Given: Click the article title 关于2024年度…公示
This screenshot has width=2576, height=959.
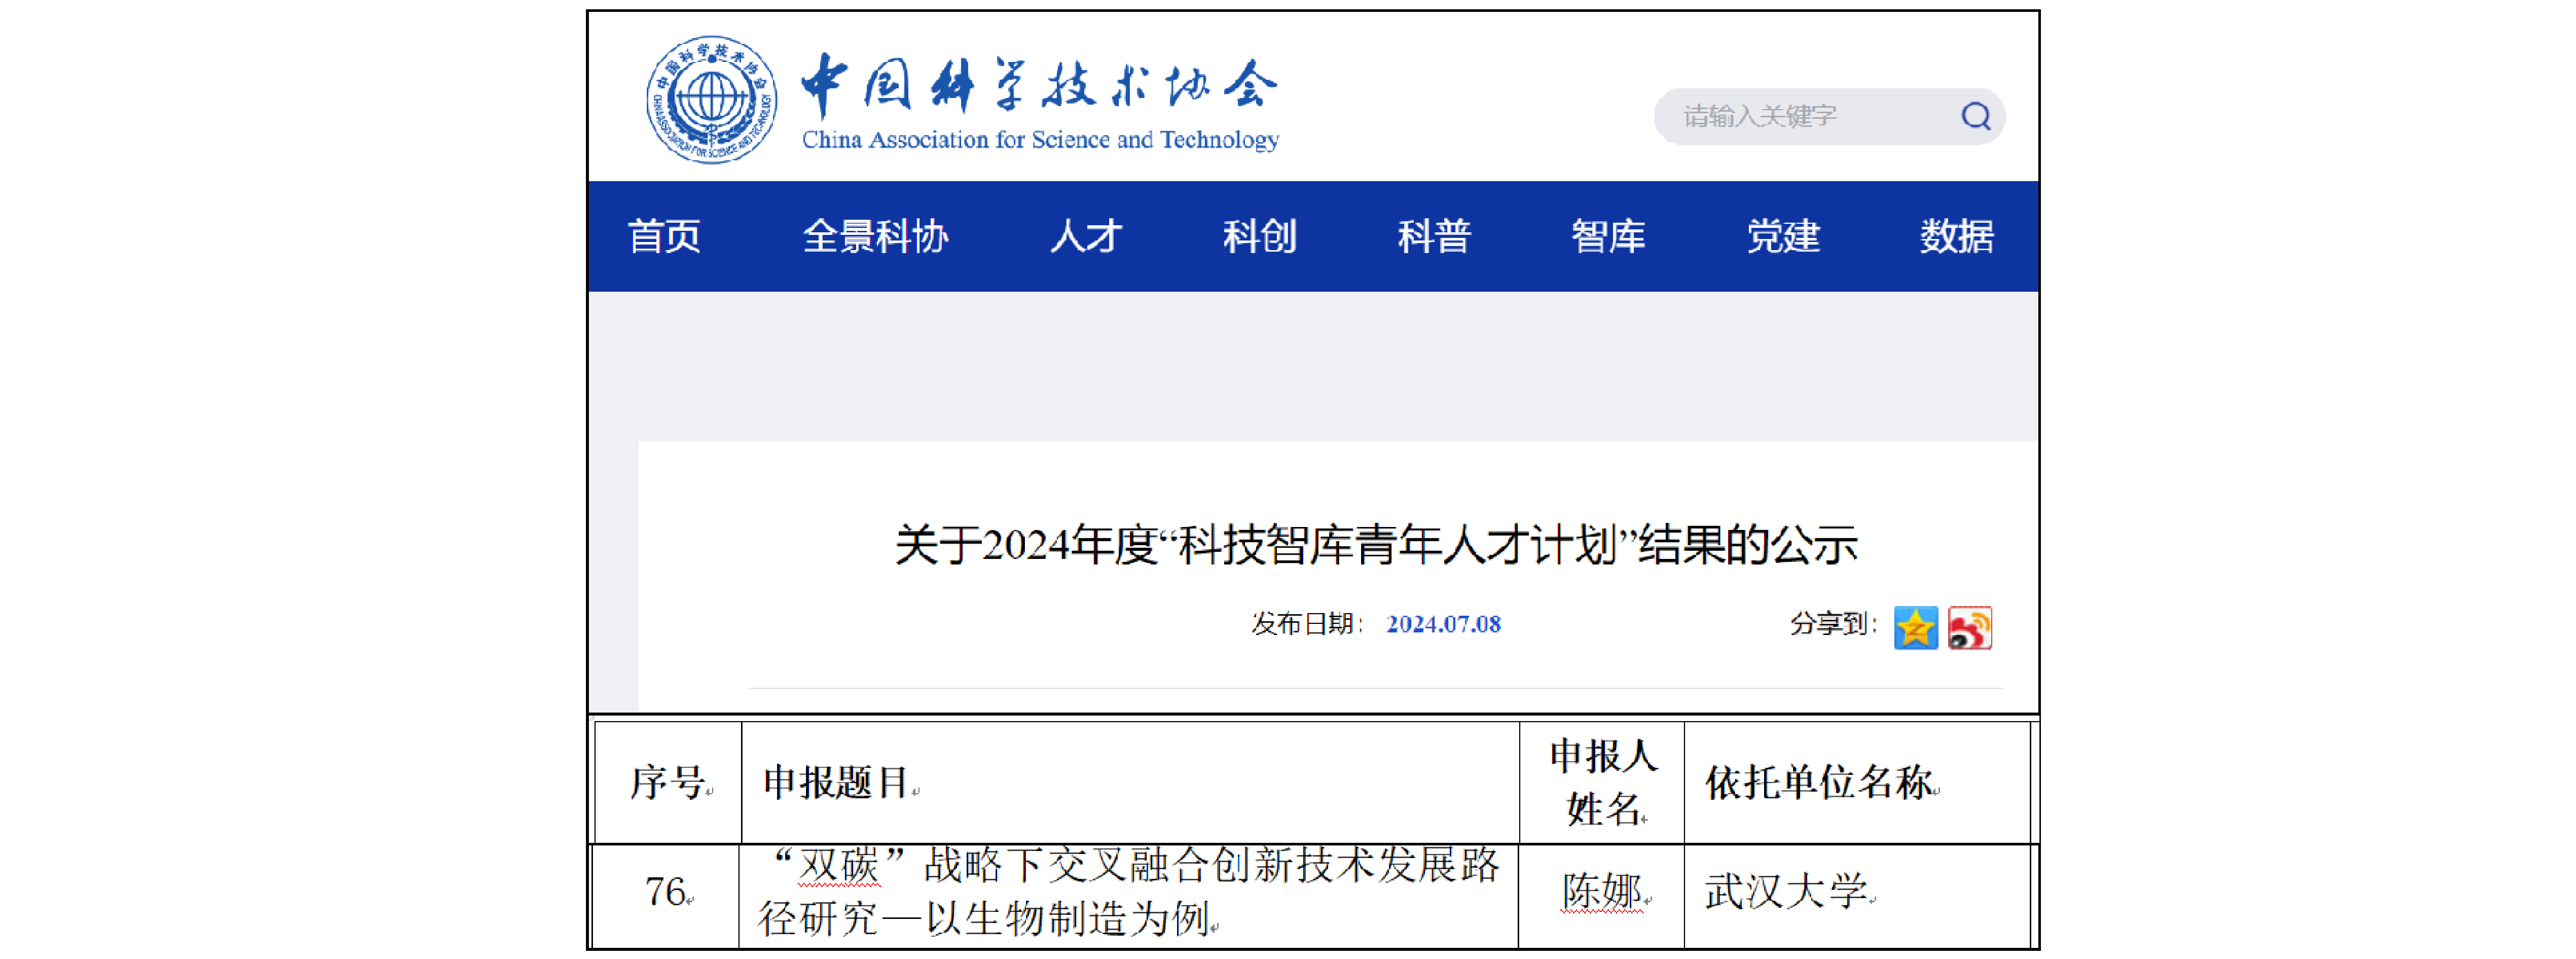Looking at the screenshot, I should tap(1376, 545).
